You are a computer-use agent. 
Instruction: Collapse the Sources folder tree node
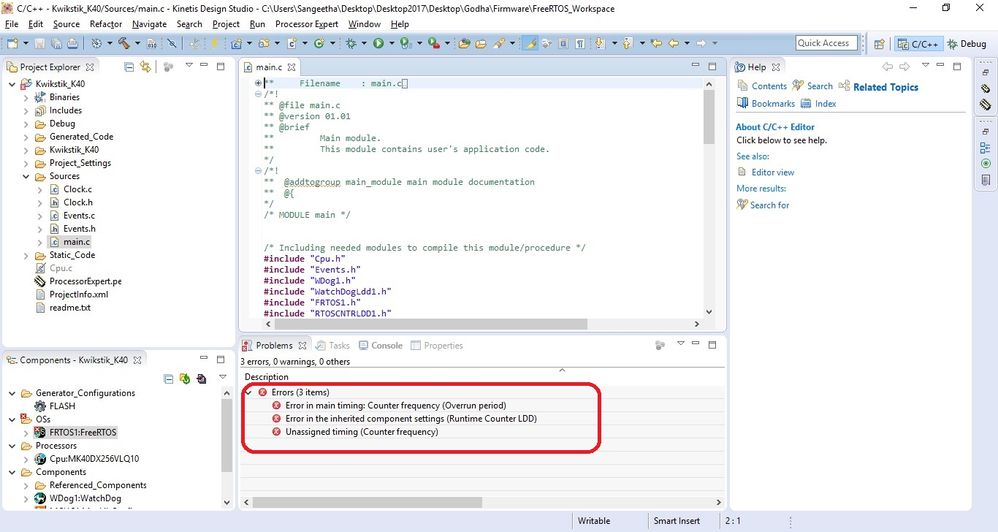(26, 176)
